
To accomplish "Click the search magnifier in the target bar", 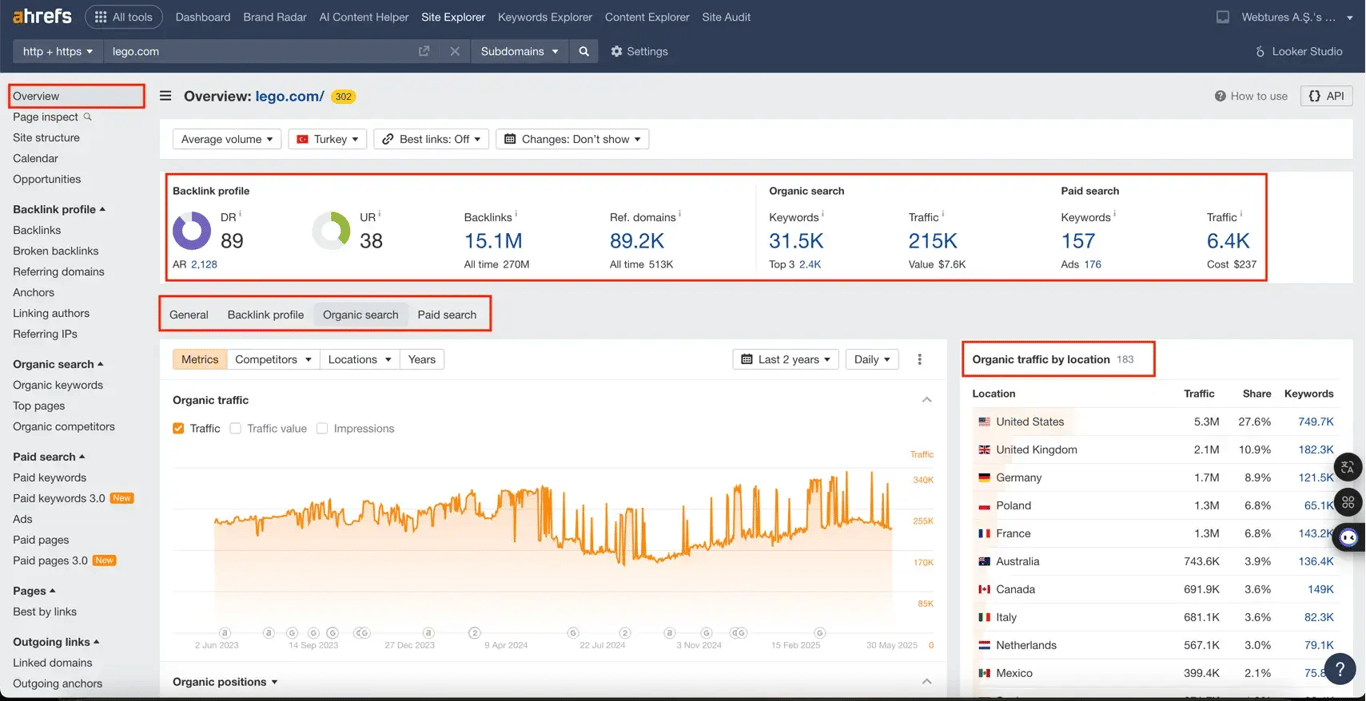I will click(584, 51).
